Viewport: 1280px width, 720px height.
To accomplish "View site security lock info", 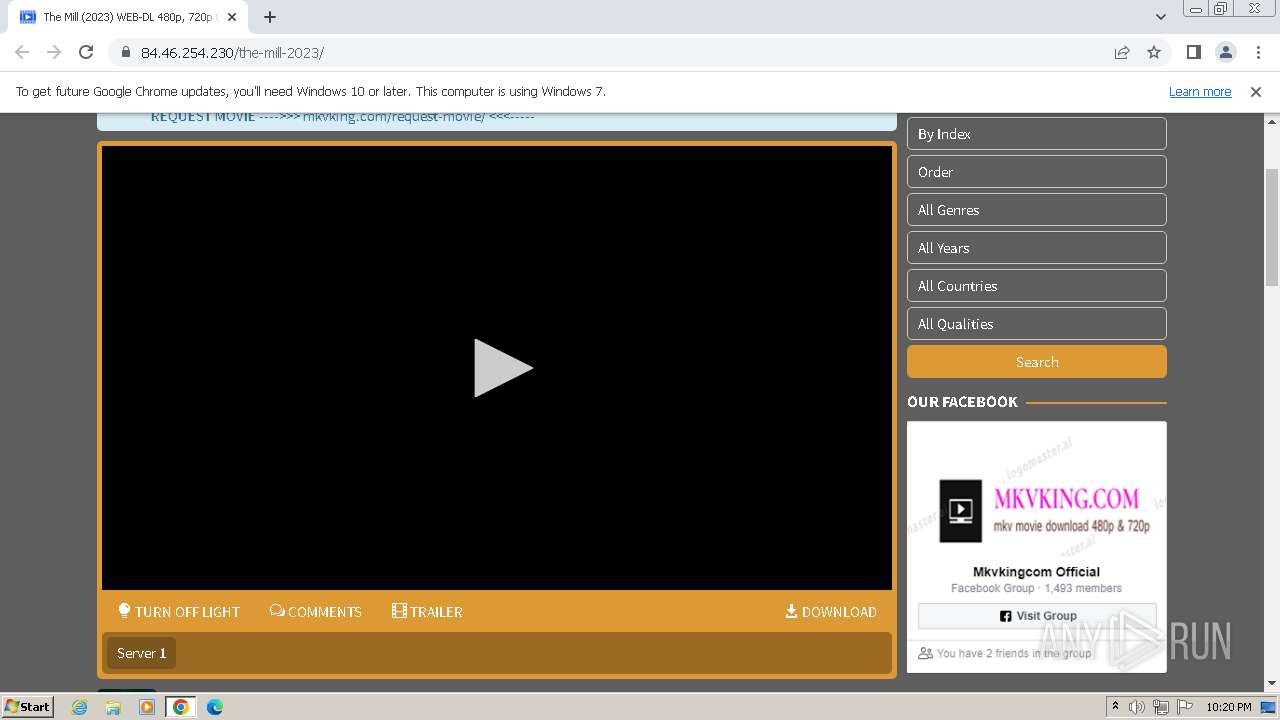I will tap(125, 52).
